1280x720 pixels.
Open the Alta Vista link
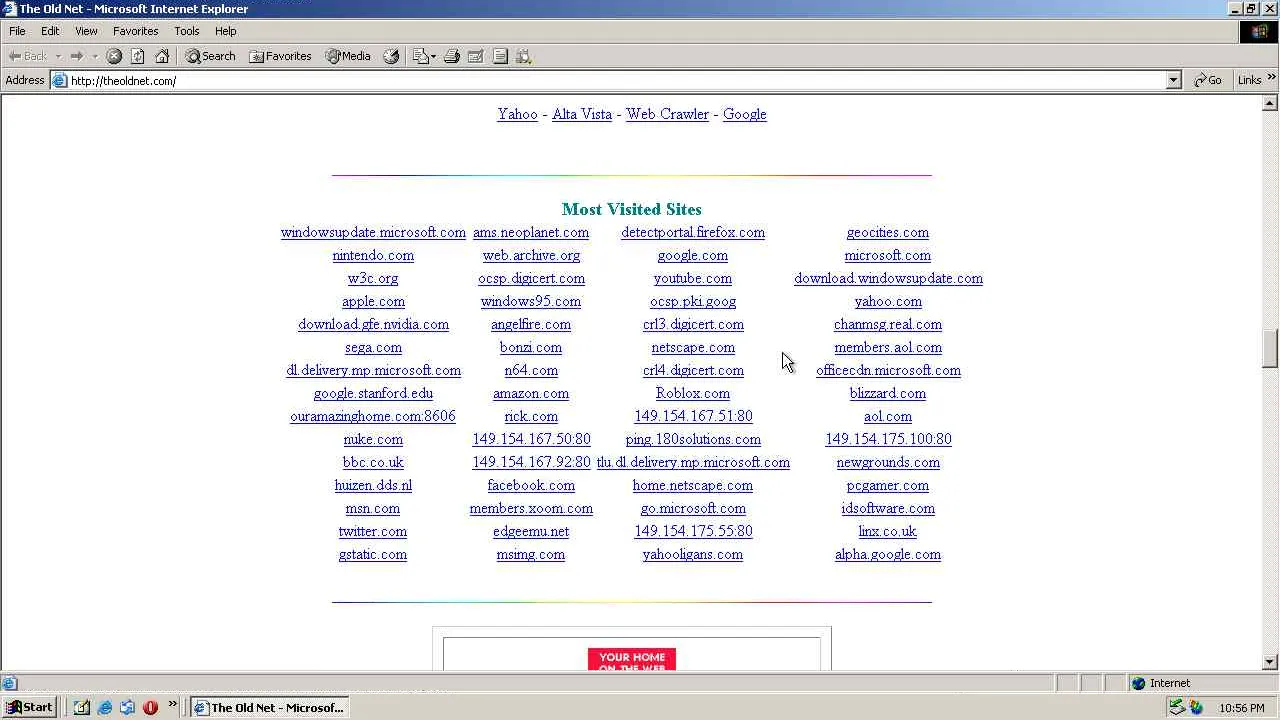582,114
